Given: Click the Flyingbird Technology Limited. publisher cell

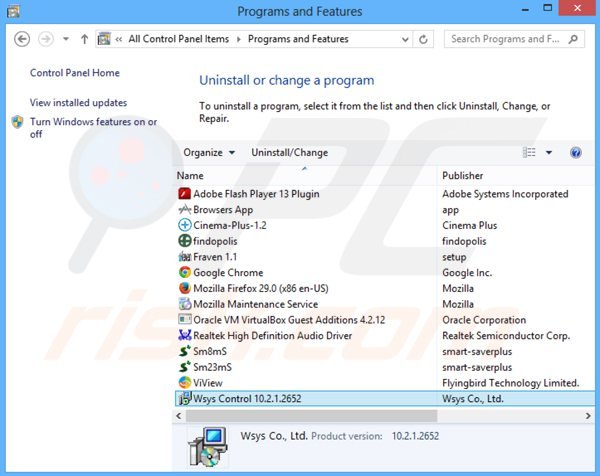Looking at the screenshot, I should coord(510,383).
